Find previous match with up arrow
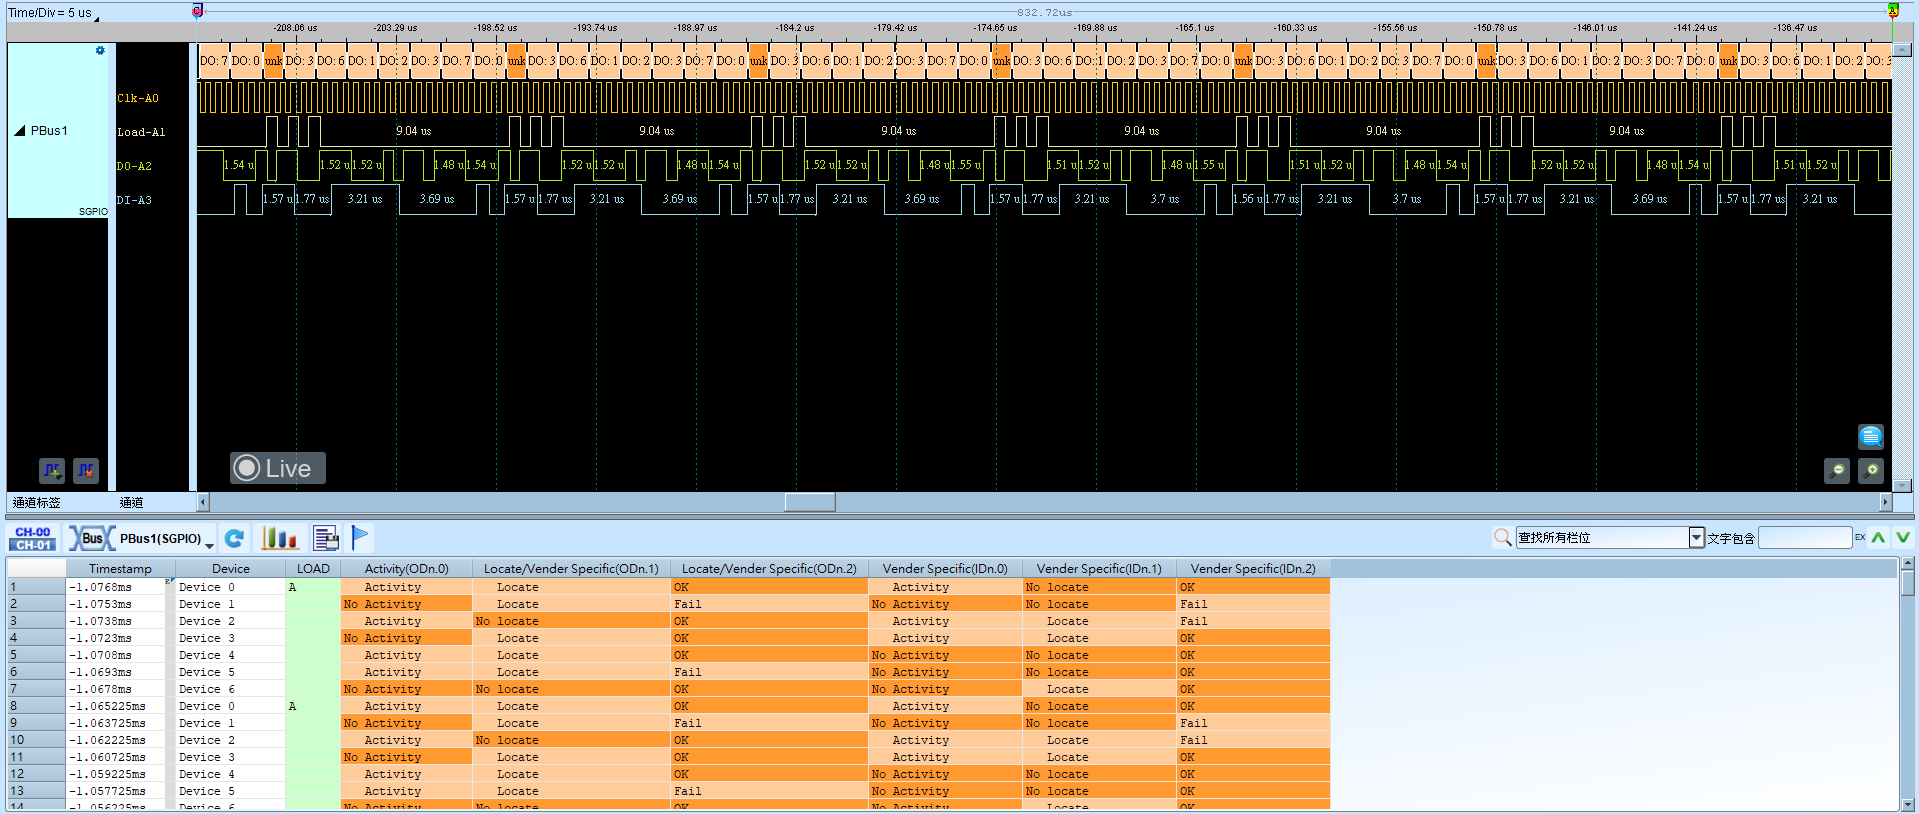1919x814 pixels. click(x=1879, y=538)
